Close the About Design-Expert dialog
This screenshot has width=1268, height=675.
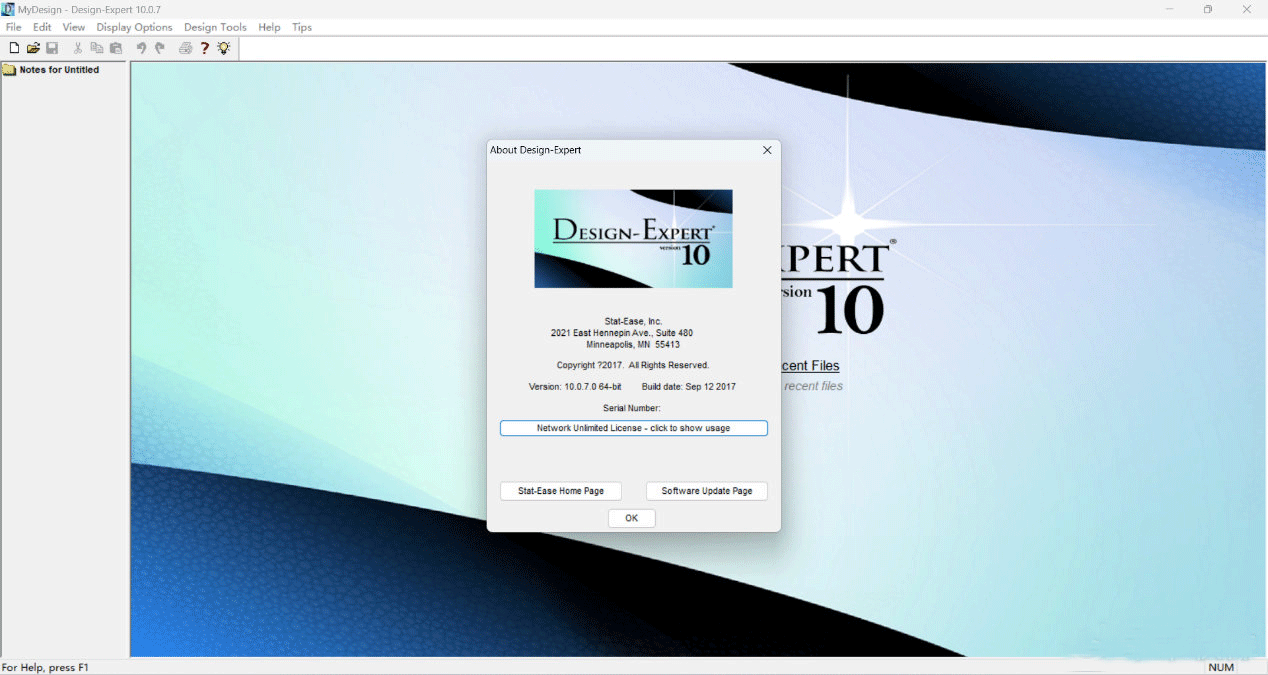tap(767, 150)
